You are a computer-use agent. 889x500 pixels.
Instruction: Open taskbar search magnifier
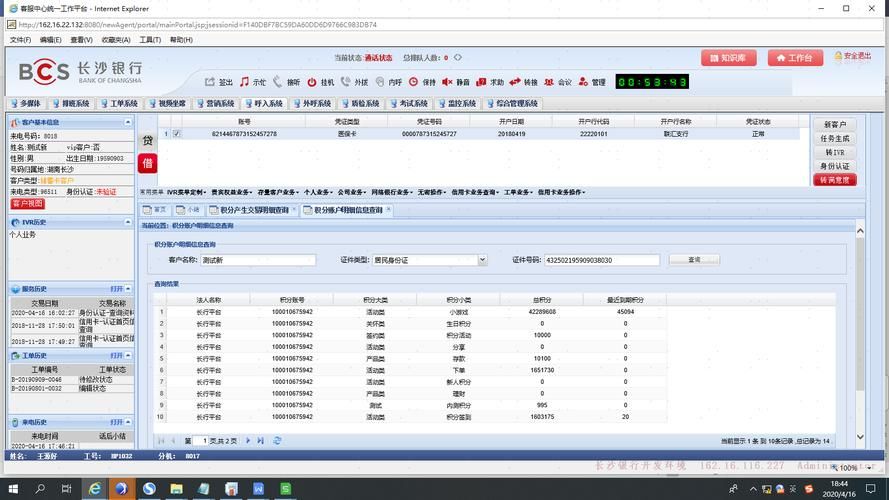coord(40,489)
